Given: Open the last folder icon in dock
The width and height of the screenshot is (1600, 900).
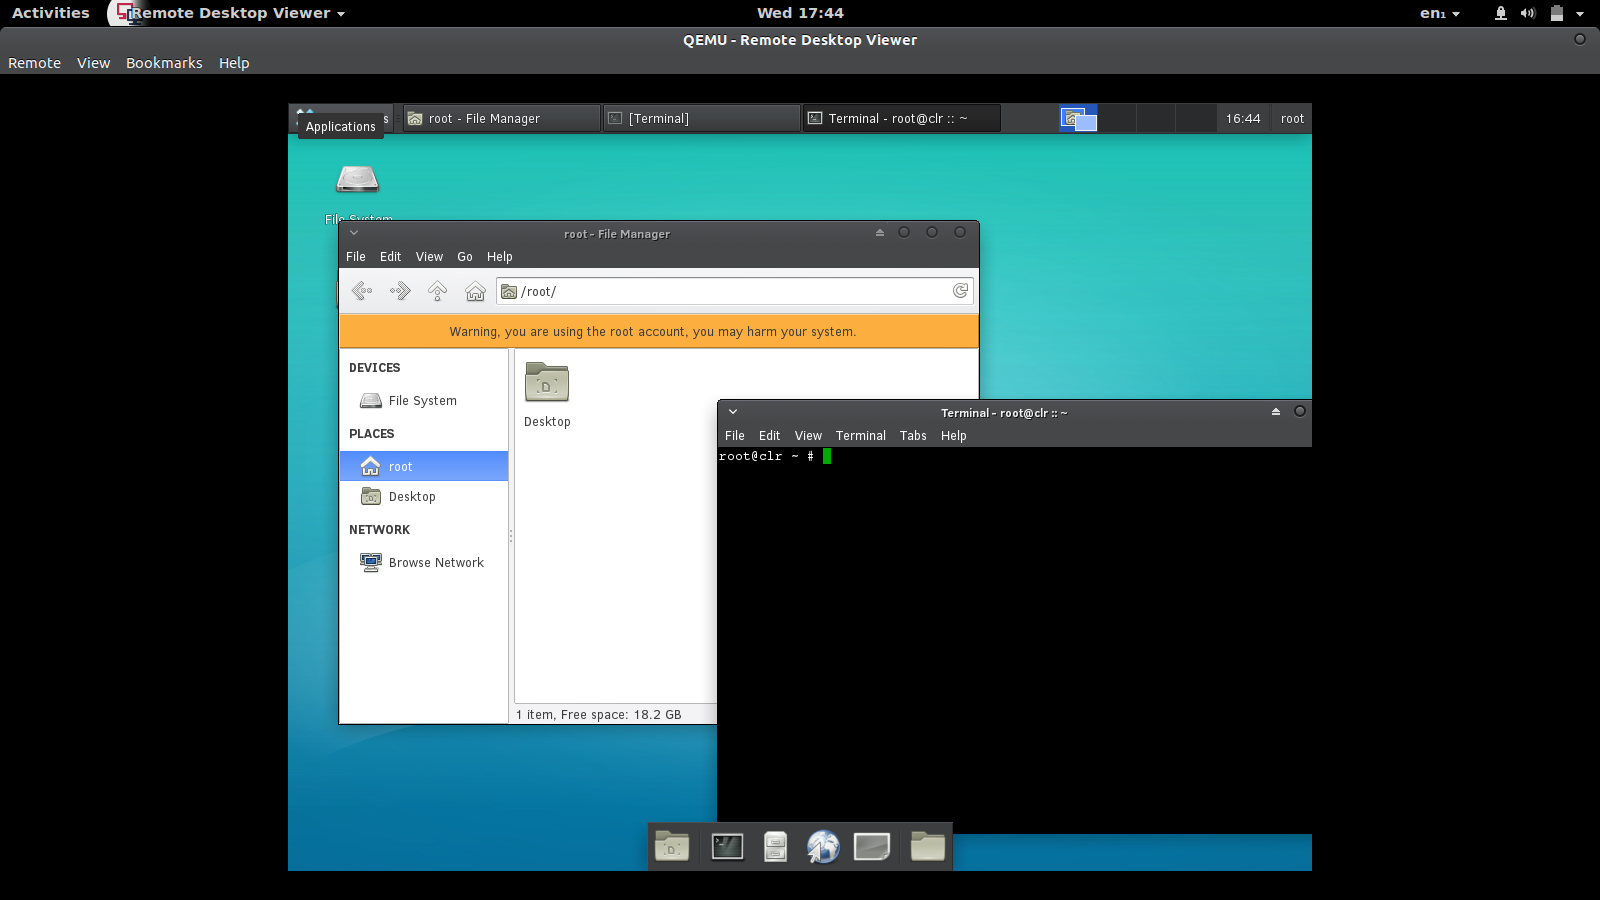Looking at the screenshot, I should tap(927, 847).
